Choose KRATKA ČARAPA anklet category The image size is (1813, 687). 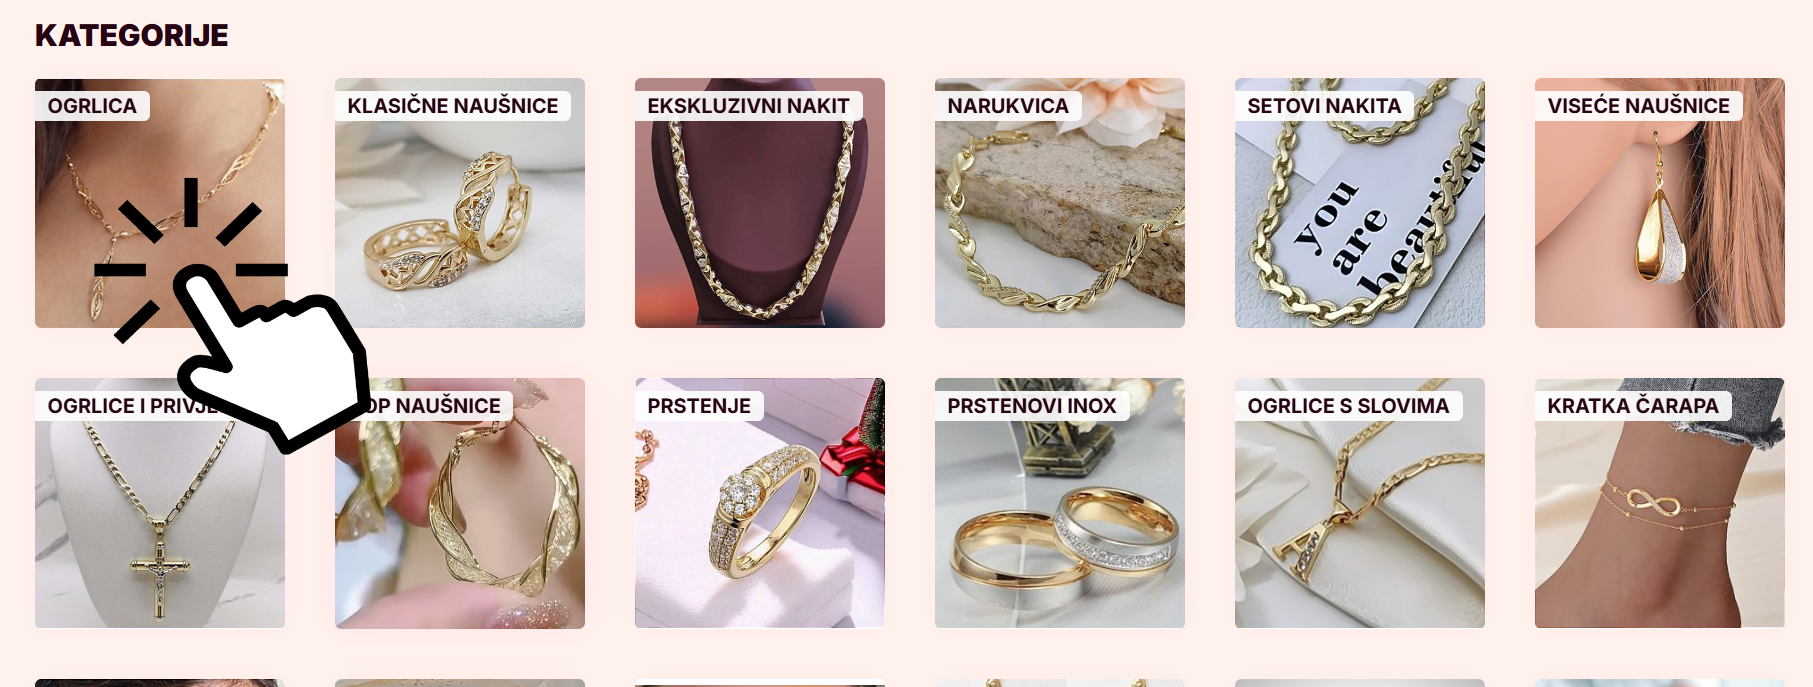(1660, 503)
